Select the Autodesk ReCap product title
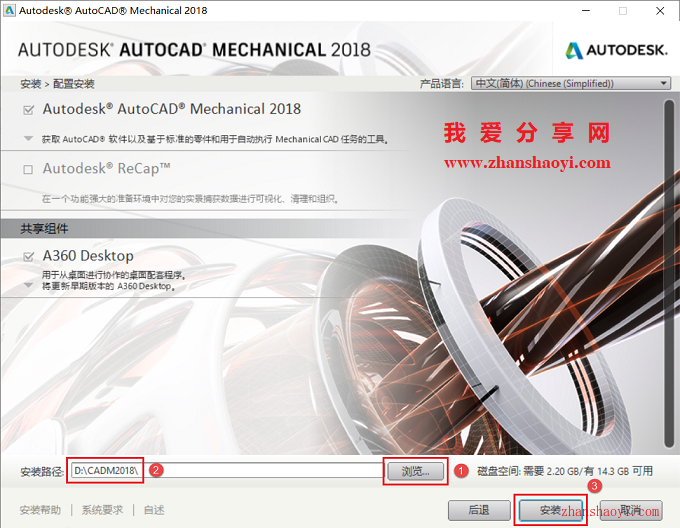 106,169
